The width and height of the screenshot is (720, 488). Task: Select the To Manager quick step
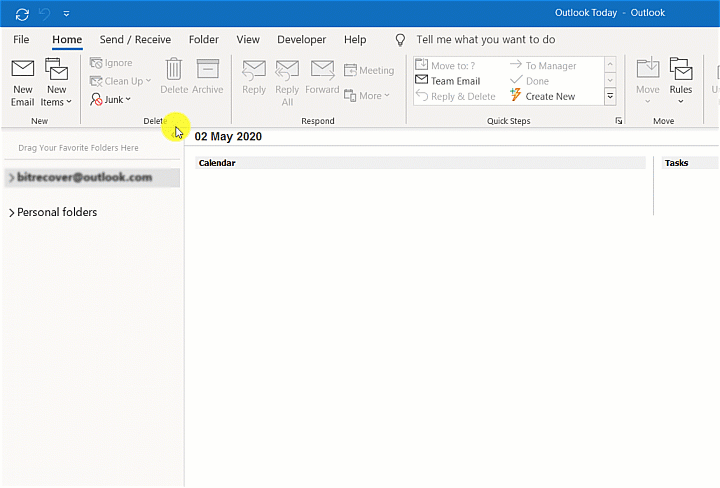tap(543, 66)
